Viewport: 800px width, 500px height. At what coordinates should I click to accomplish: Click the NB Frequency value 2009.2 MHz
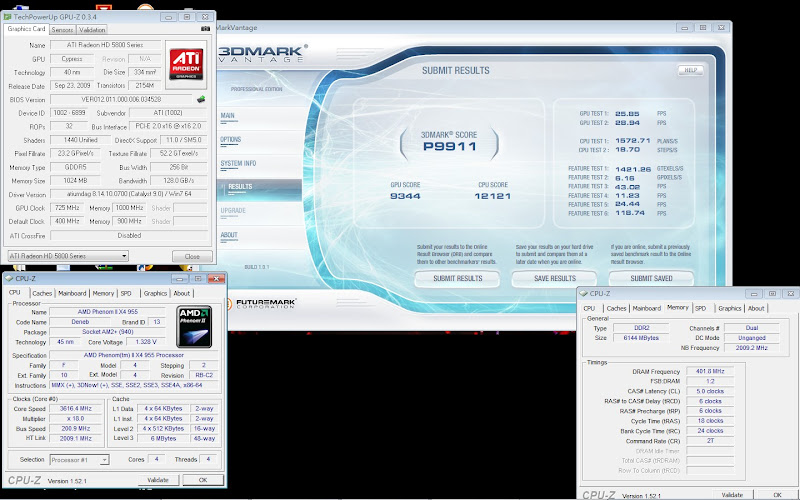coord(752,348)
